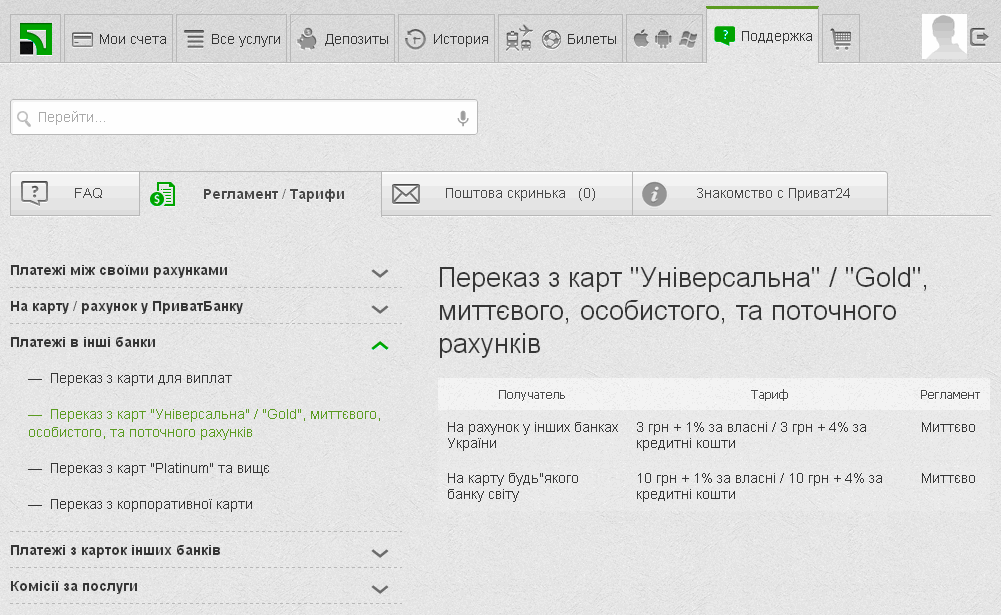Open mobile apps platforms icon tab
Viewport: 1001px width, 615px height.
(x=663, y=39)
